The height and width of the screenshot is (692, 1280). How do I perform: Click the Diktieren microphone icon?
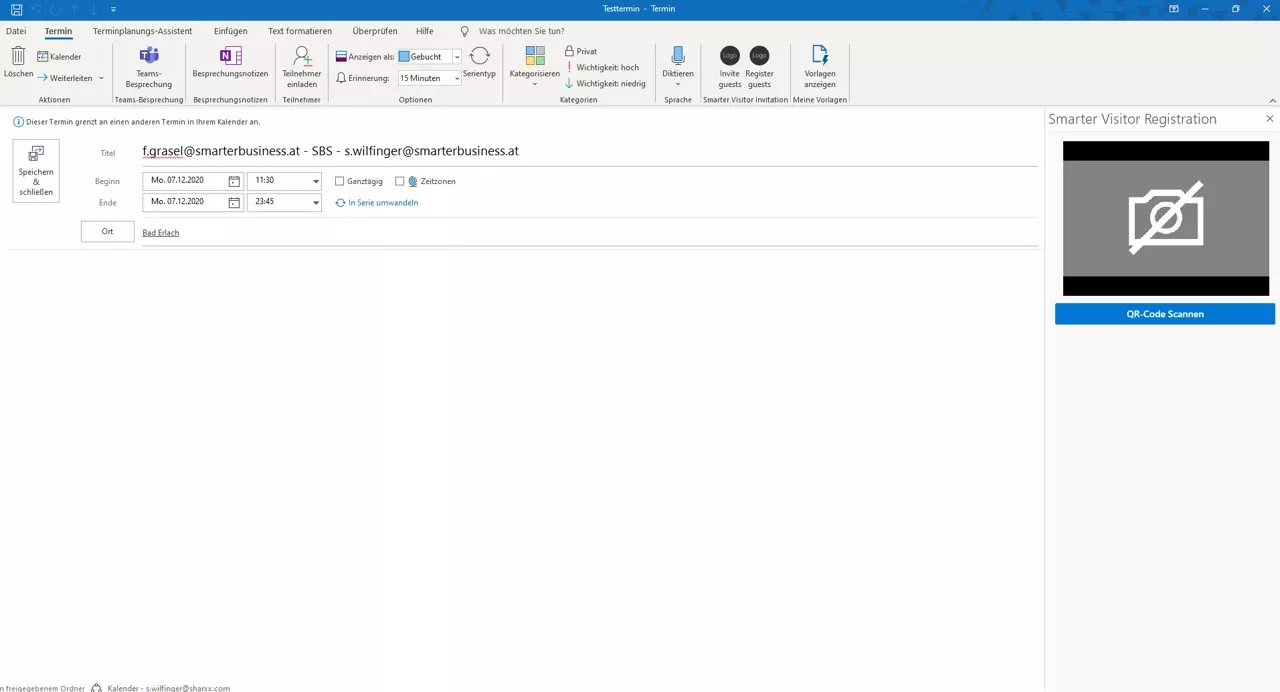click(x=677, y=56)
